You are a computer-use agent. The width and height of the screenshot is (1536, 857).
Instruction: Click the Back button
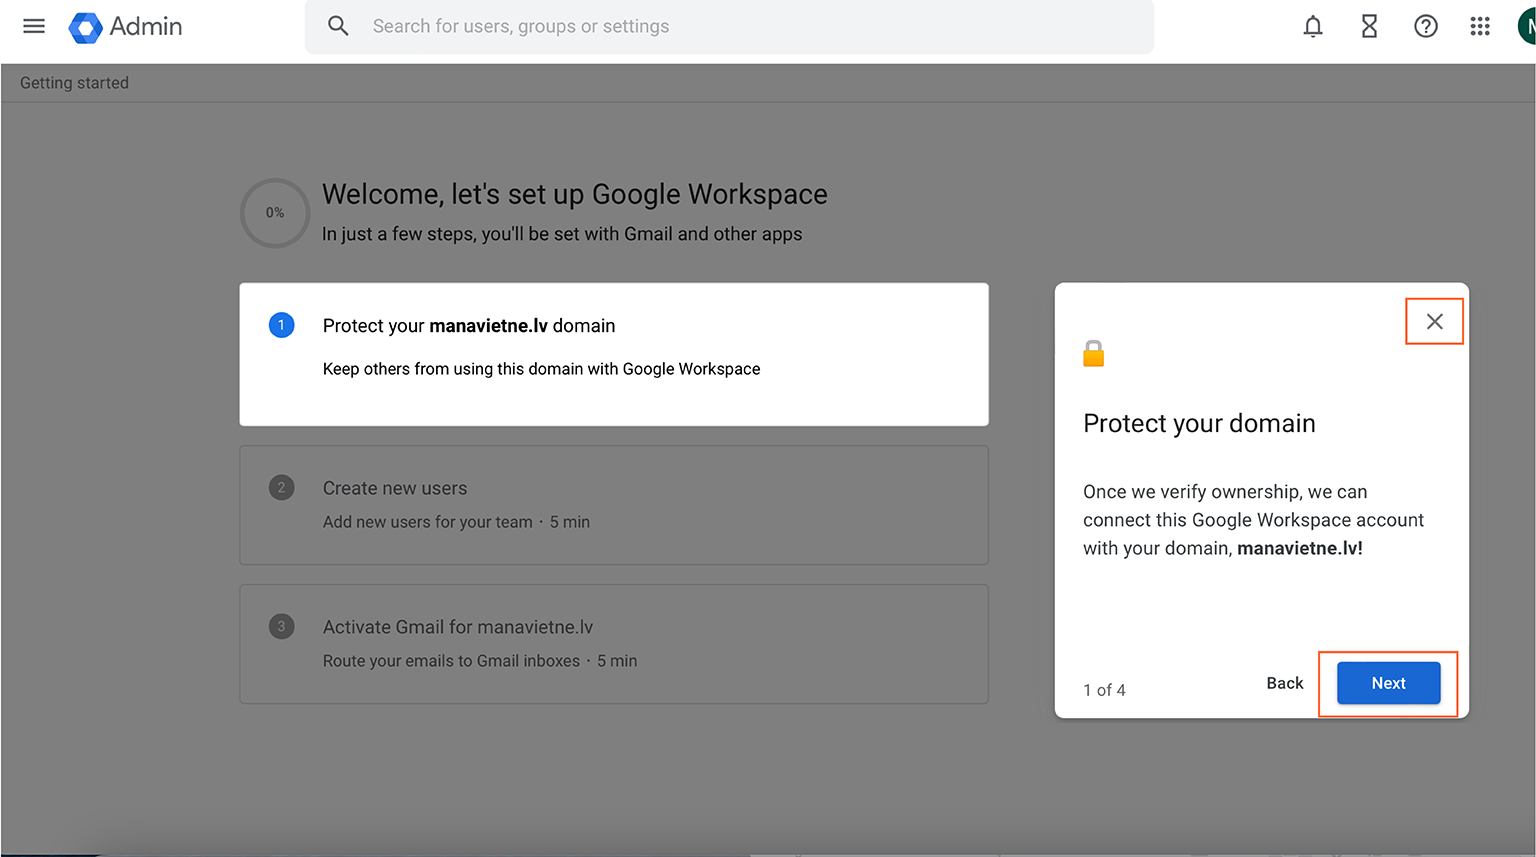(x=1285, y=683)
